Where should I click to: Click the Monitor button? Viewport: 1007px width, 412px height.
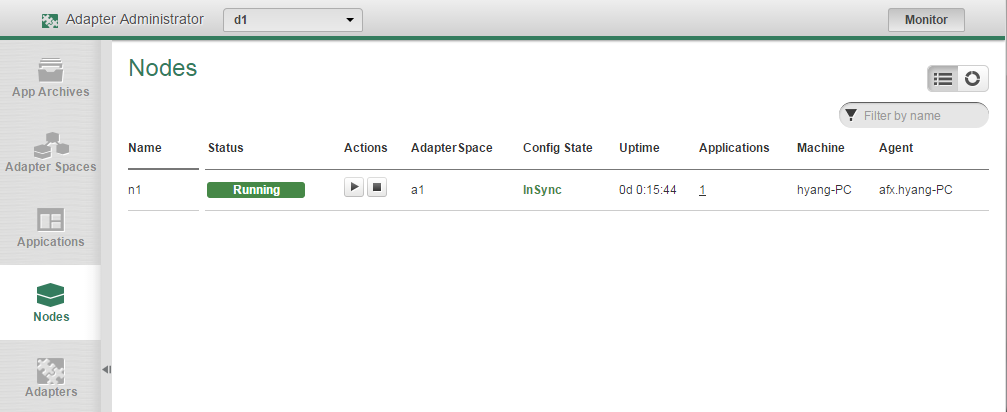[x=926, y=20]
